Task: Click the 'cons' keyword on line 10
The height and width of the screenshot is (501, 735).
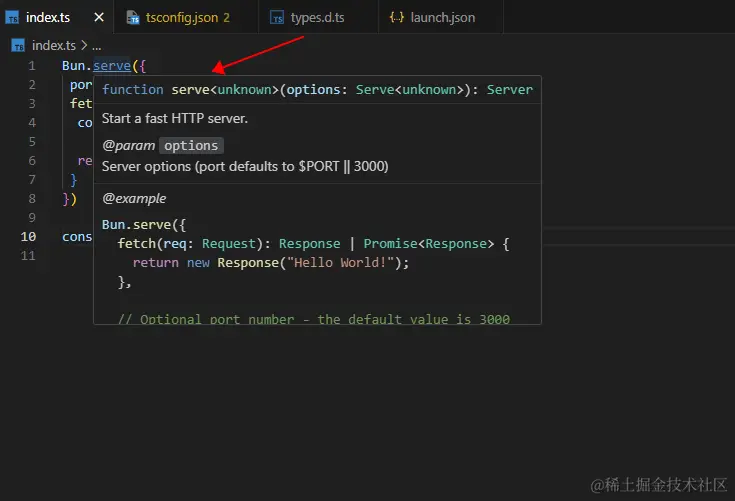Action: click(77, 237)
